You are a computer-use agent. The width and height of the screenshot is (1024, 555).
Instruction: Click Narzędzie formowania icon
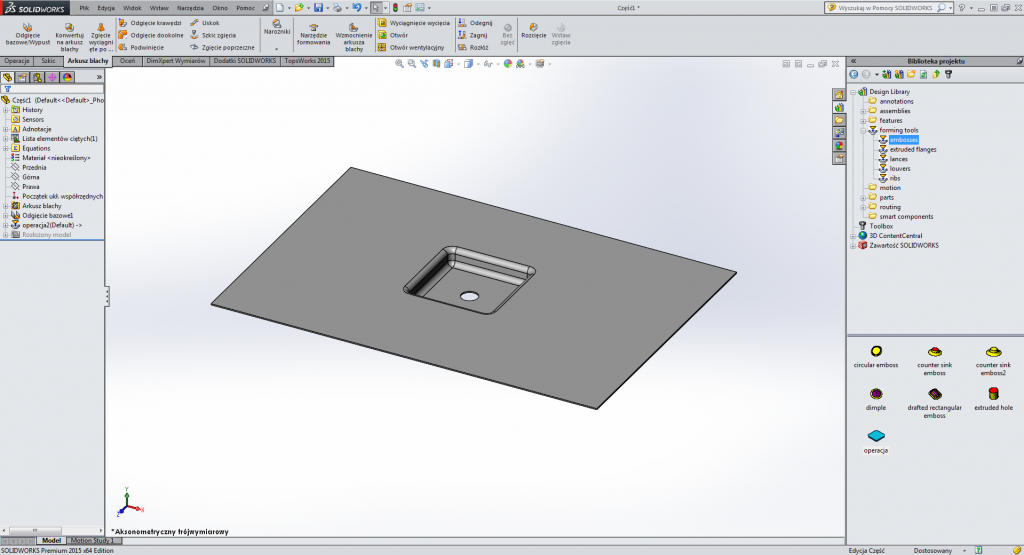click(x=315, y=27)
